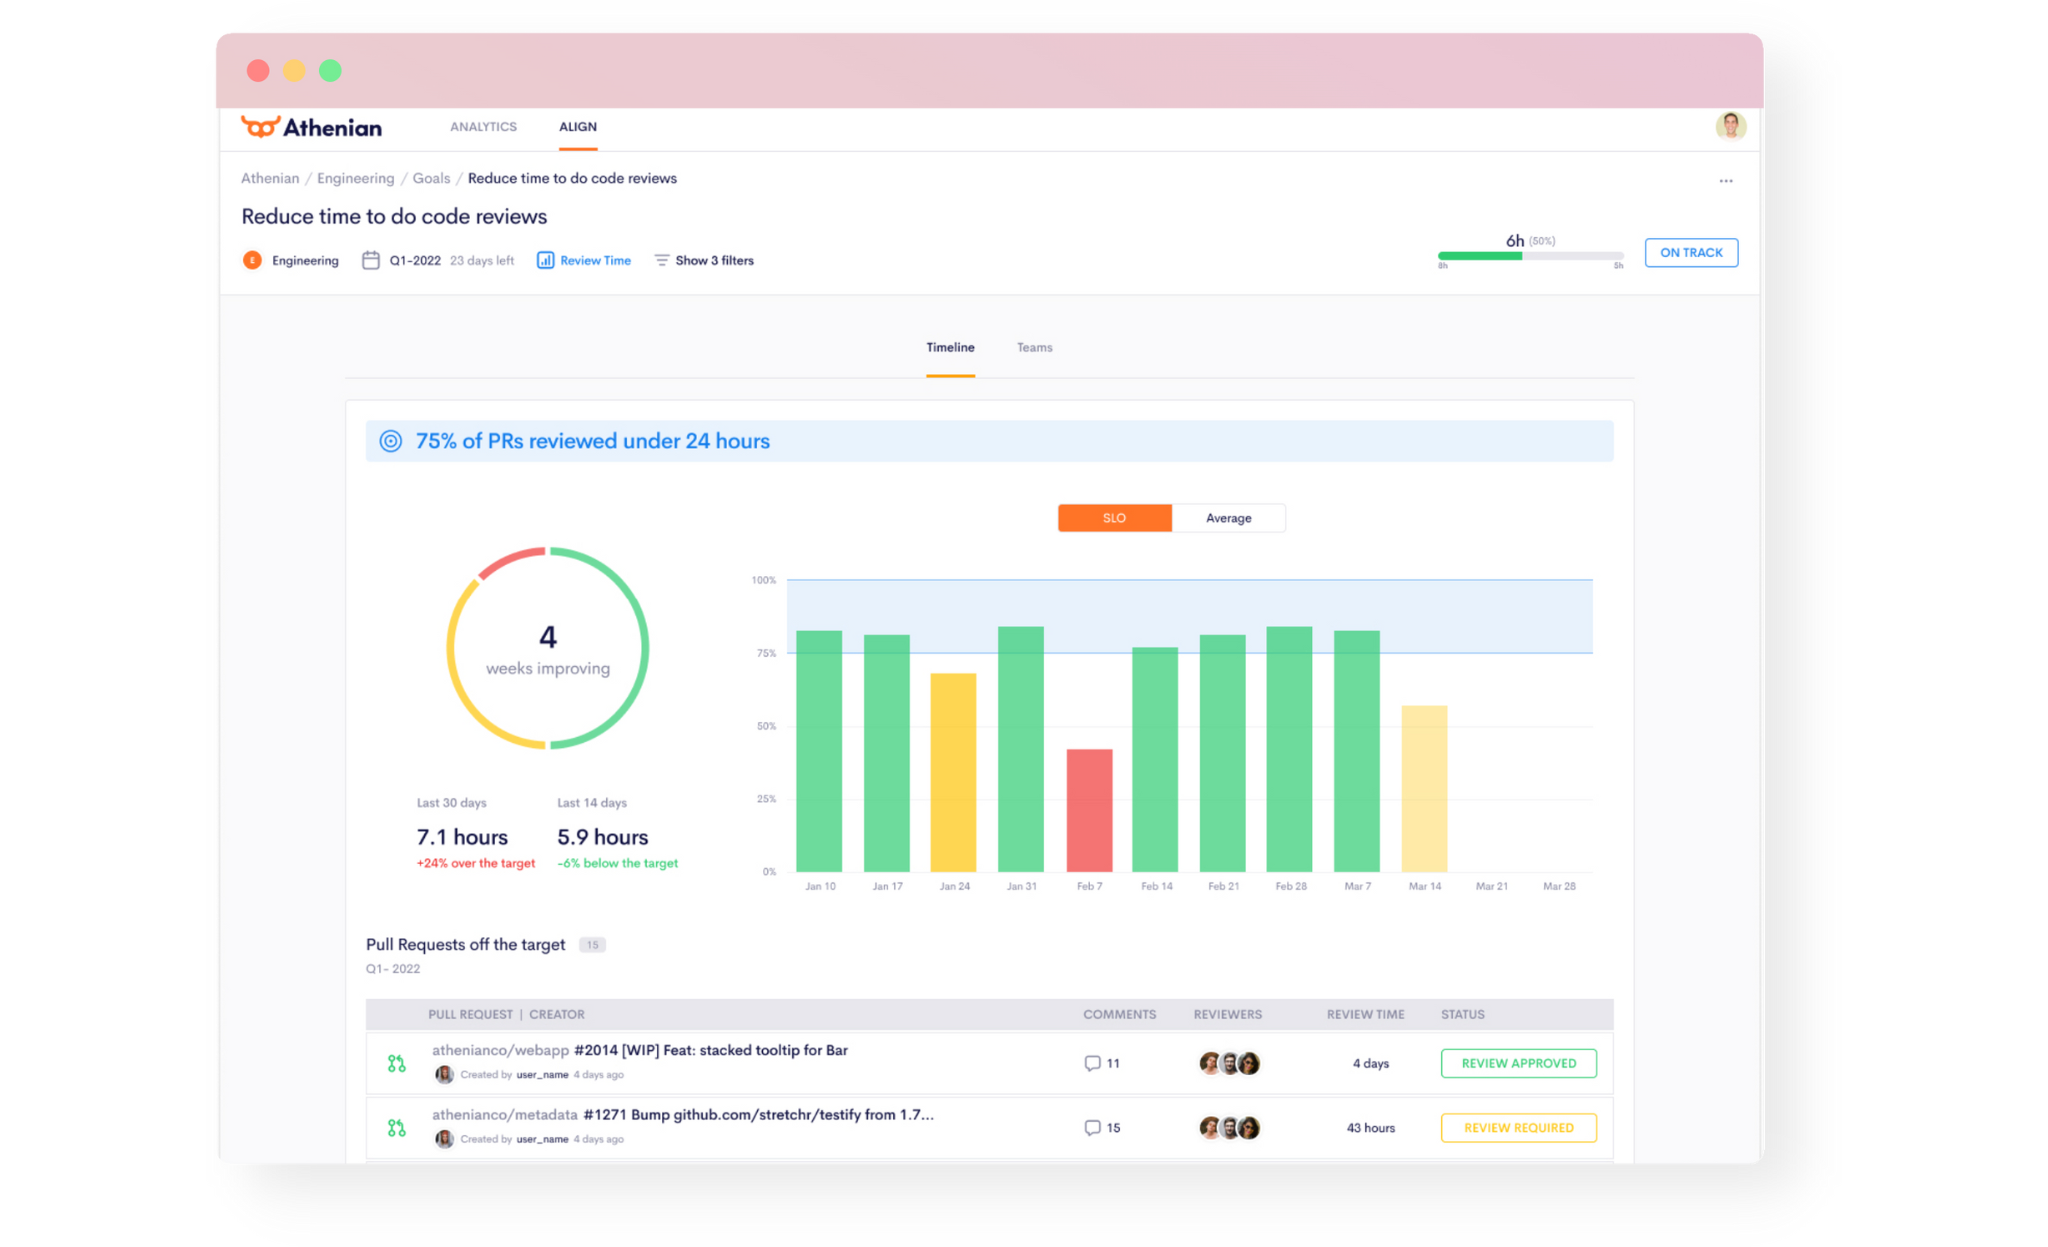Click the ON TRACK button
The height and width of the screenshot is (1247, 2048).
[1691, 253]
